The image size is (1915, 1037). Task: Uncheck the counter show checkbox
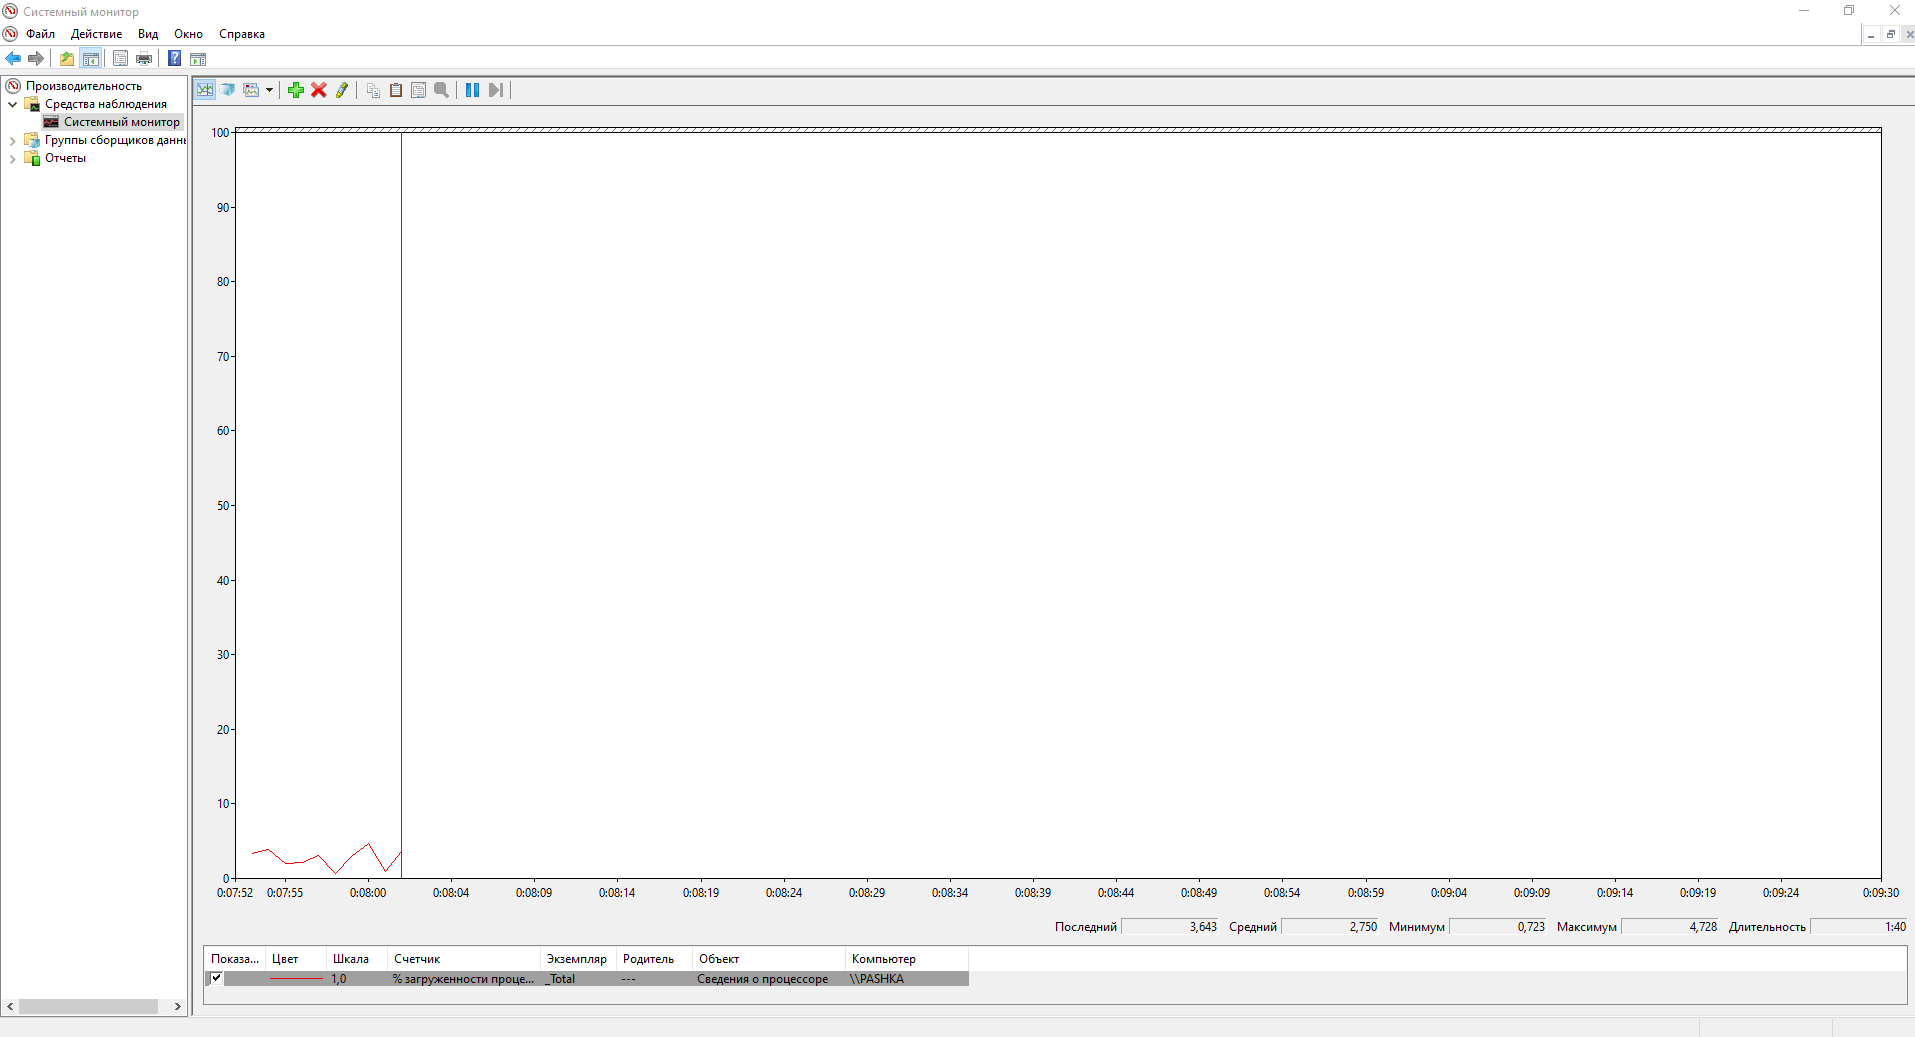[216, 978]
